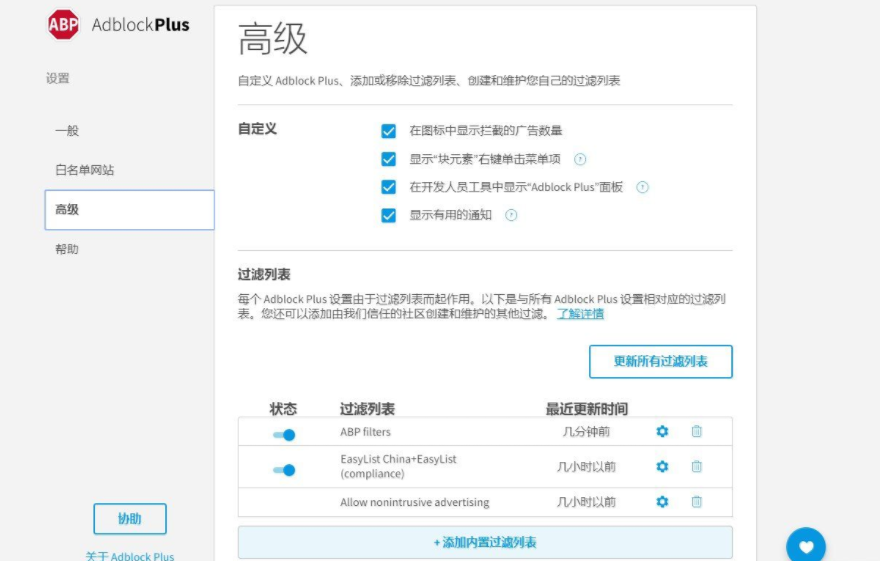Disable the ABP filters toggle
This screenshot has height=561, width=880.
point(284,435)
